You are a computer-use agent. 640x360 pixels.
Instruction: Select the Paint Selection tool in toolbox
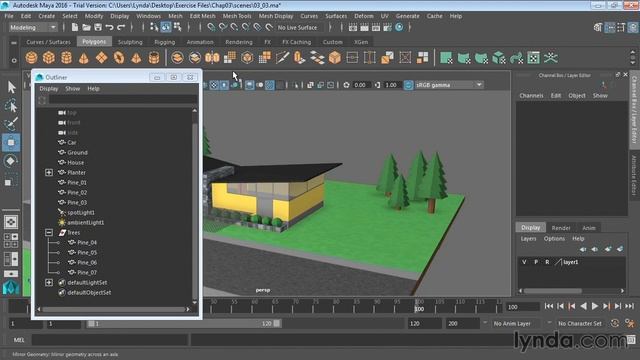(x=11, y=124)
